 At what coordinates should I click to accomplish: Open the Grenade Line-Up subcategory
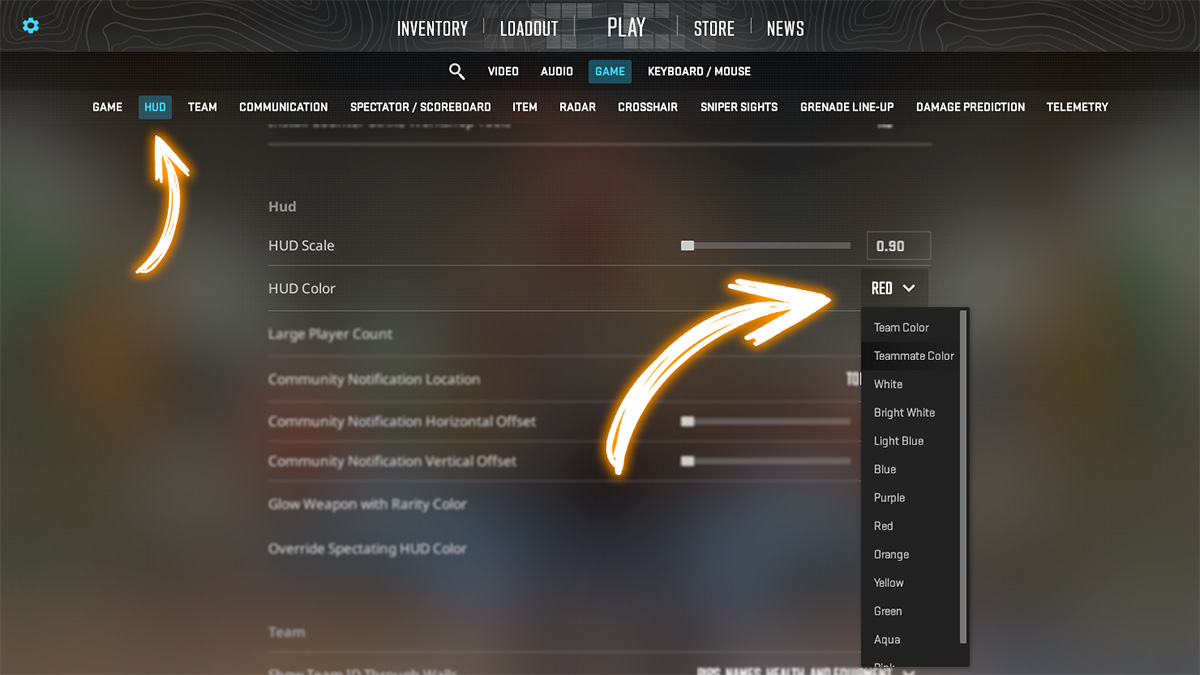[x=847, y=107]
